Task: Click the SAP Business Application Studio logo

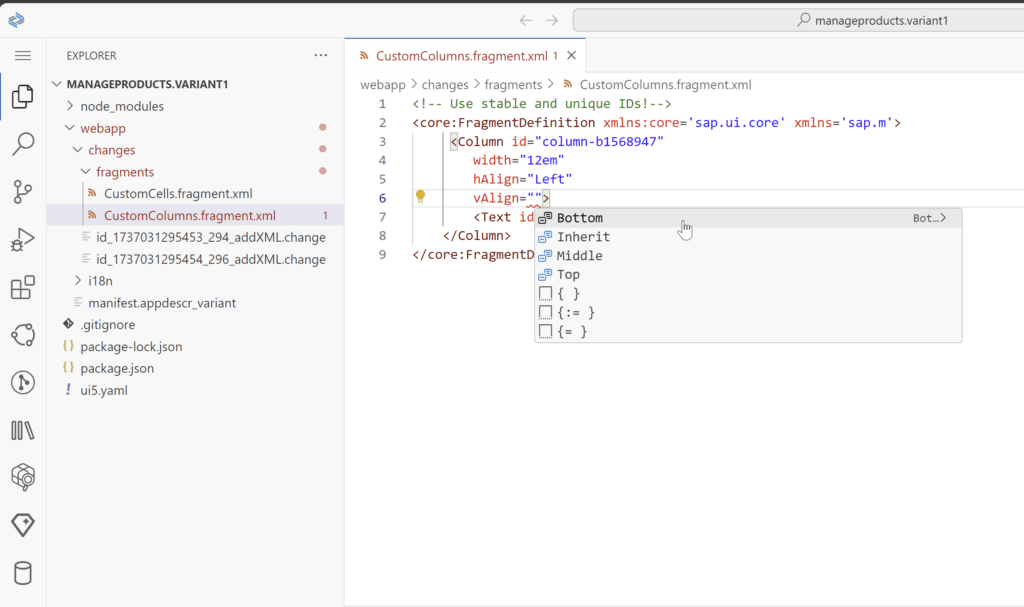Action: pos(16,20)
